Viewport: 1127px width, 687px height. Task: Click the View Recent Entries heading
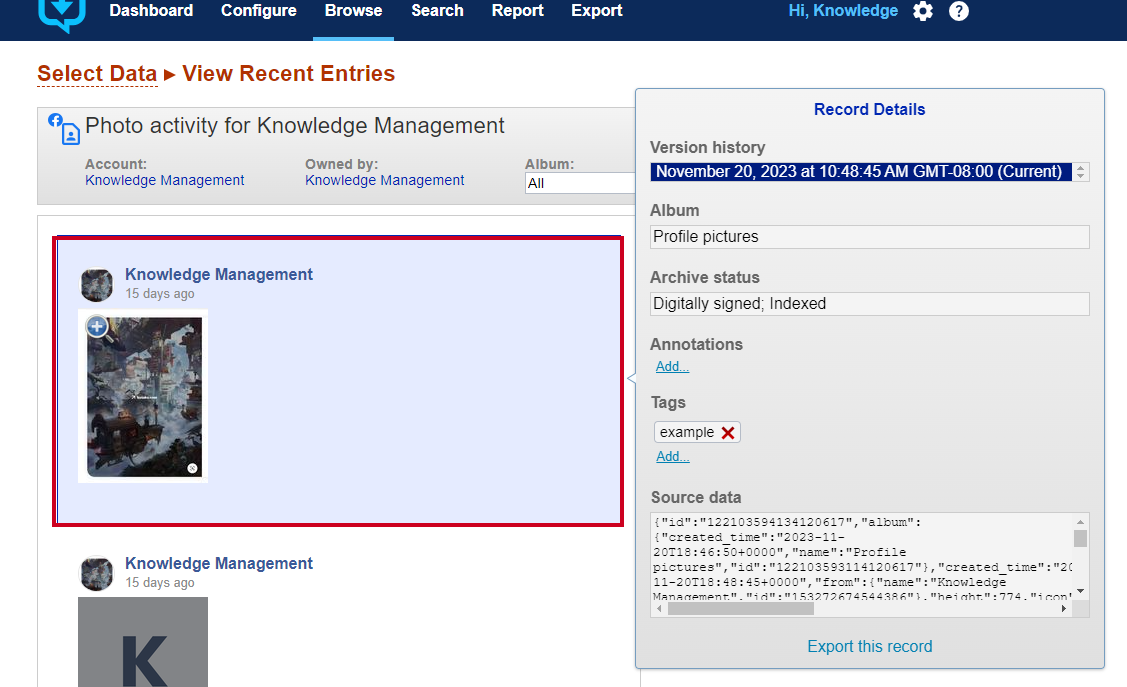pyautogui.click(x=288, y=73)
